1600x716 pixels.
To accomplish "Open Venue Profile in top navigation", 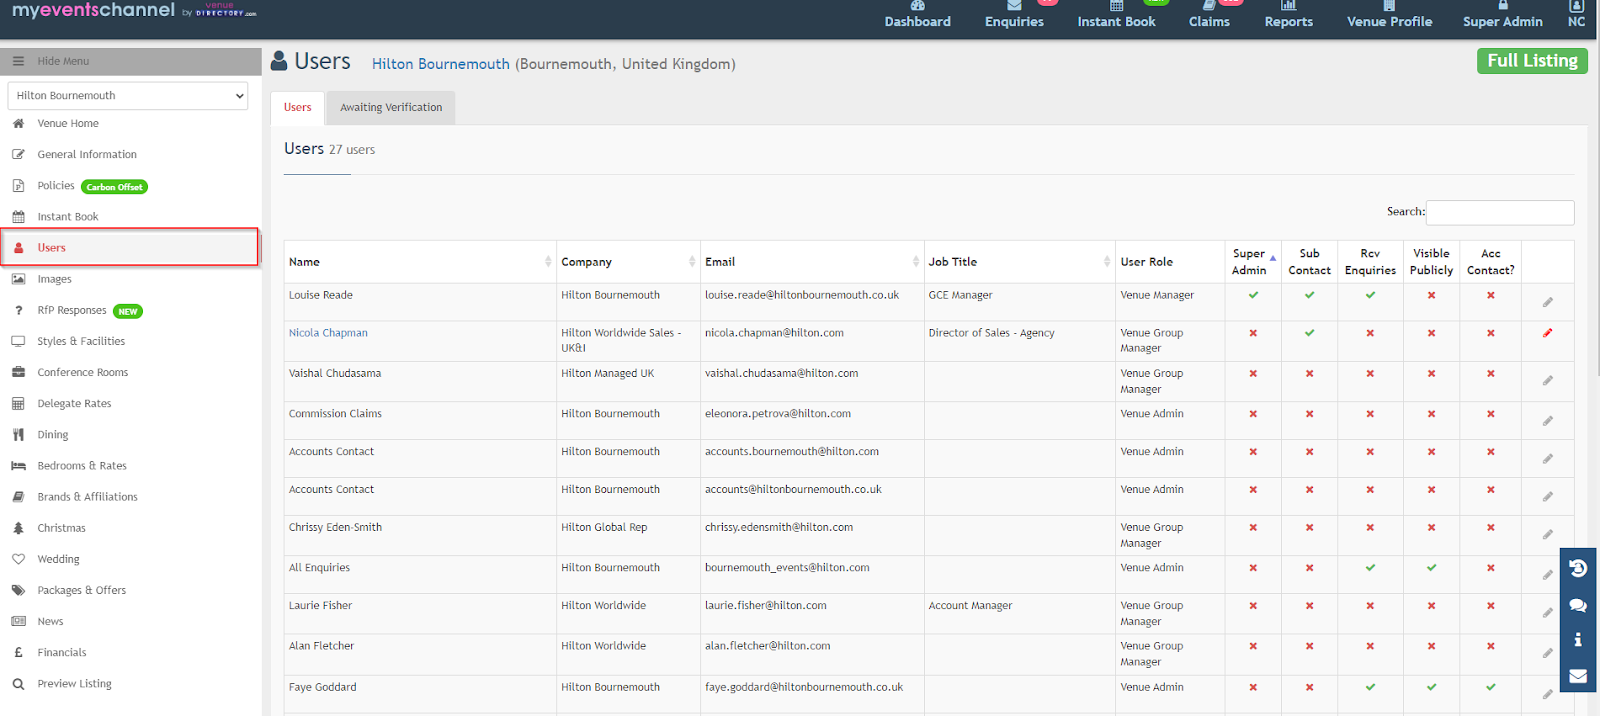I will coord(1389,16).
